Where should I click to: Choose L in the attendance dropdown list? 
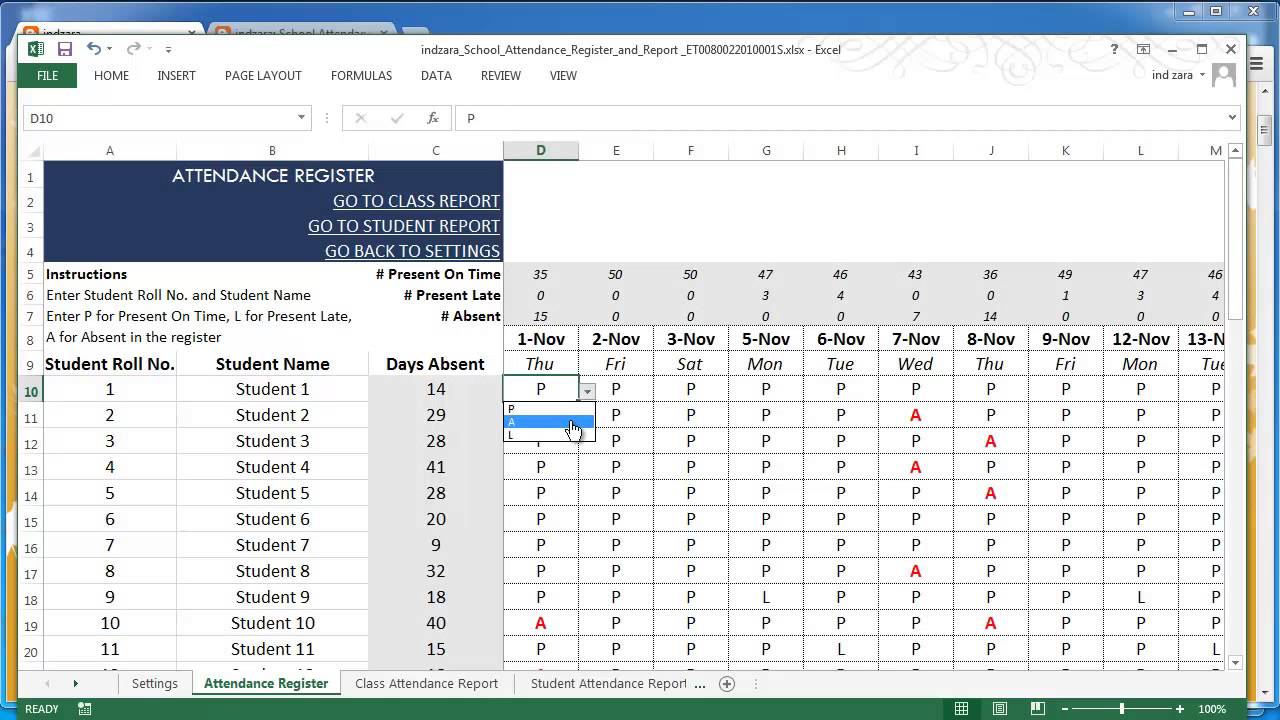point(549,435)
